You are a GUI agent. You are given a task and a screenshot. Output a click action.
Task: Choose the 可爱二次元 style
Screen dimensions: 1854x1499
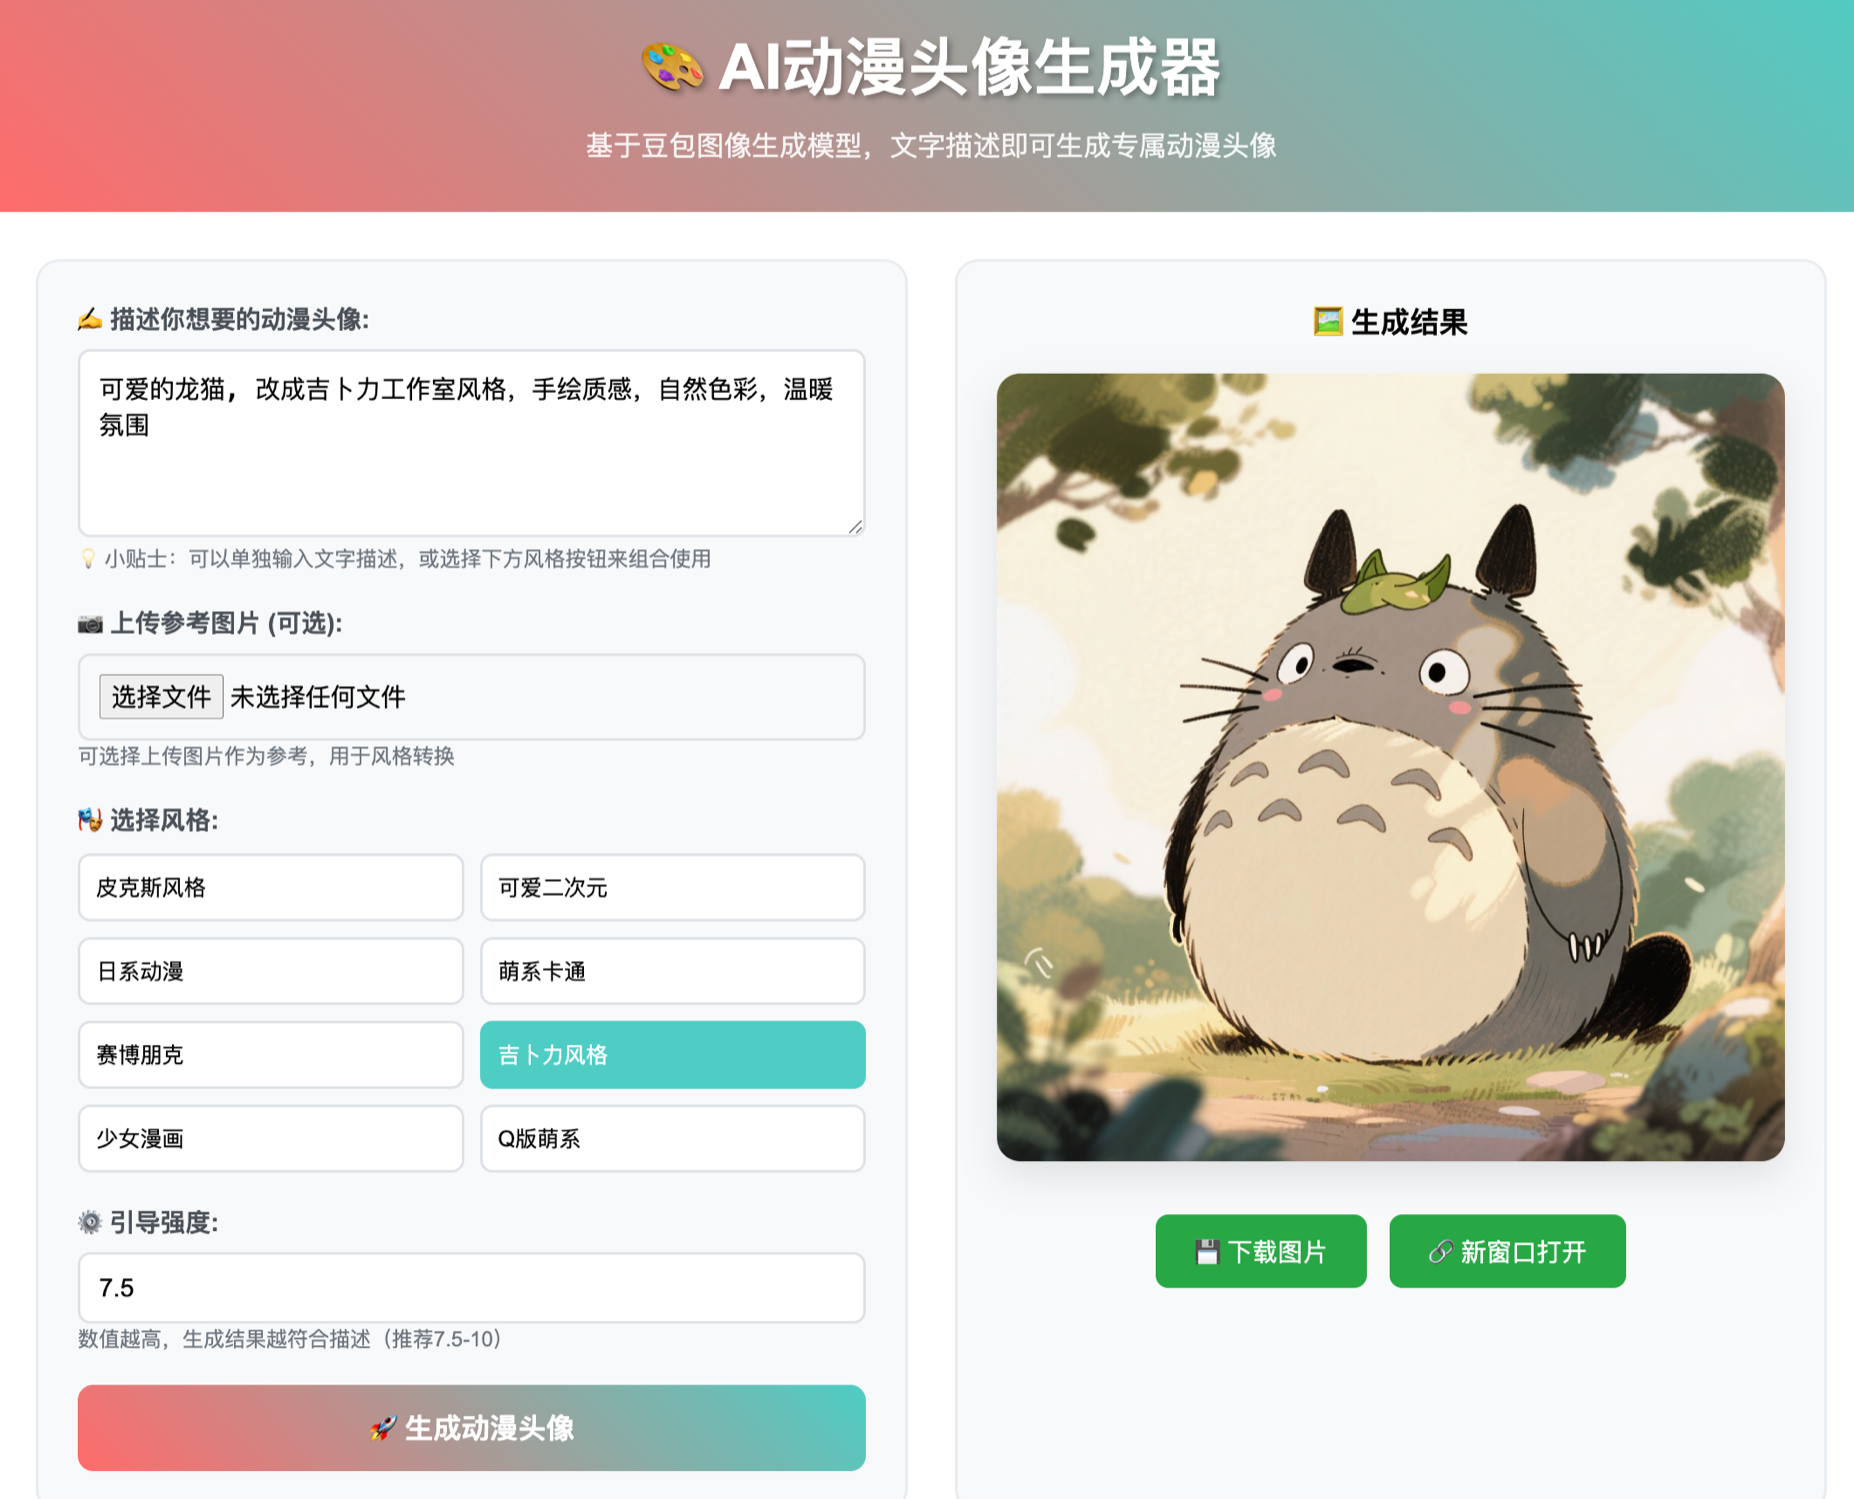[x=672, y=887]
